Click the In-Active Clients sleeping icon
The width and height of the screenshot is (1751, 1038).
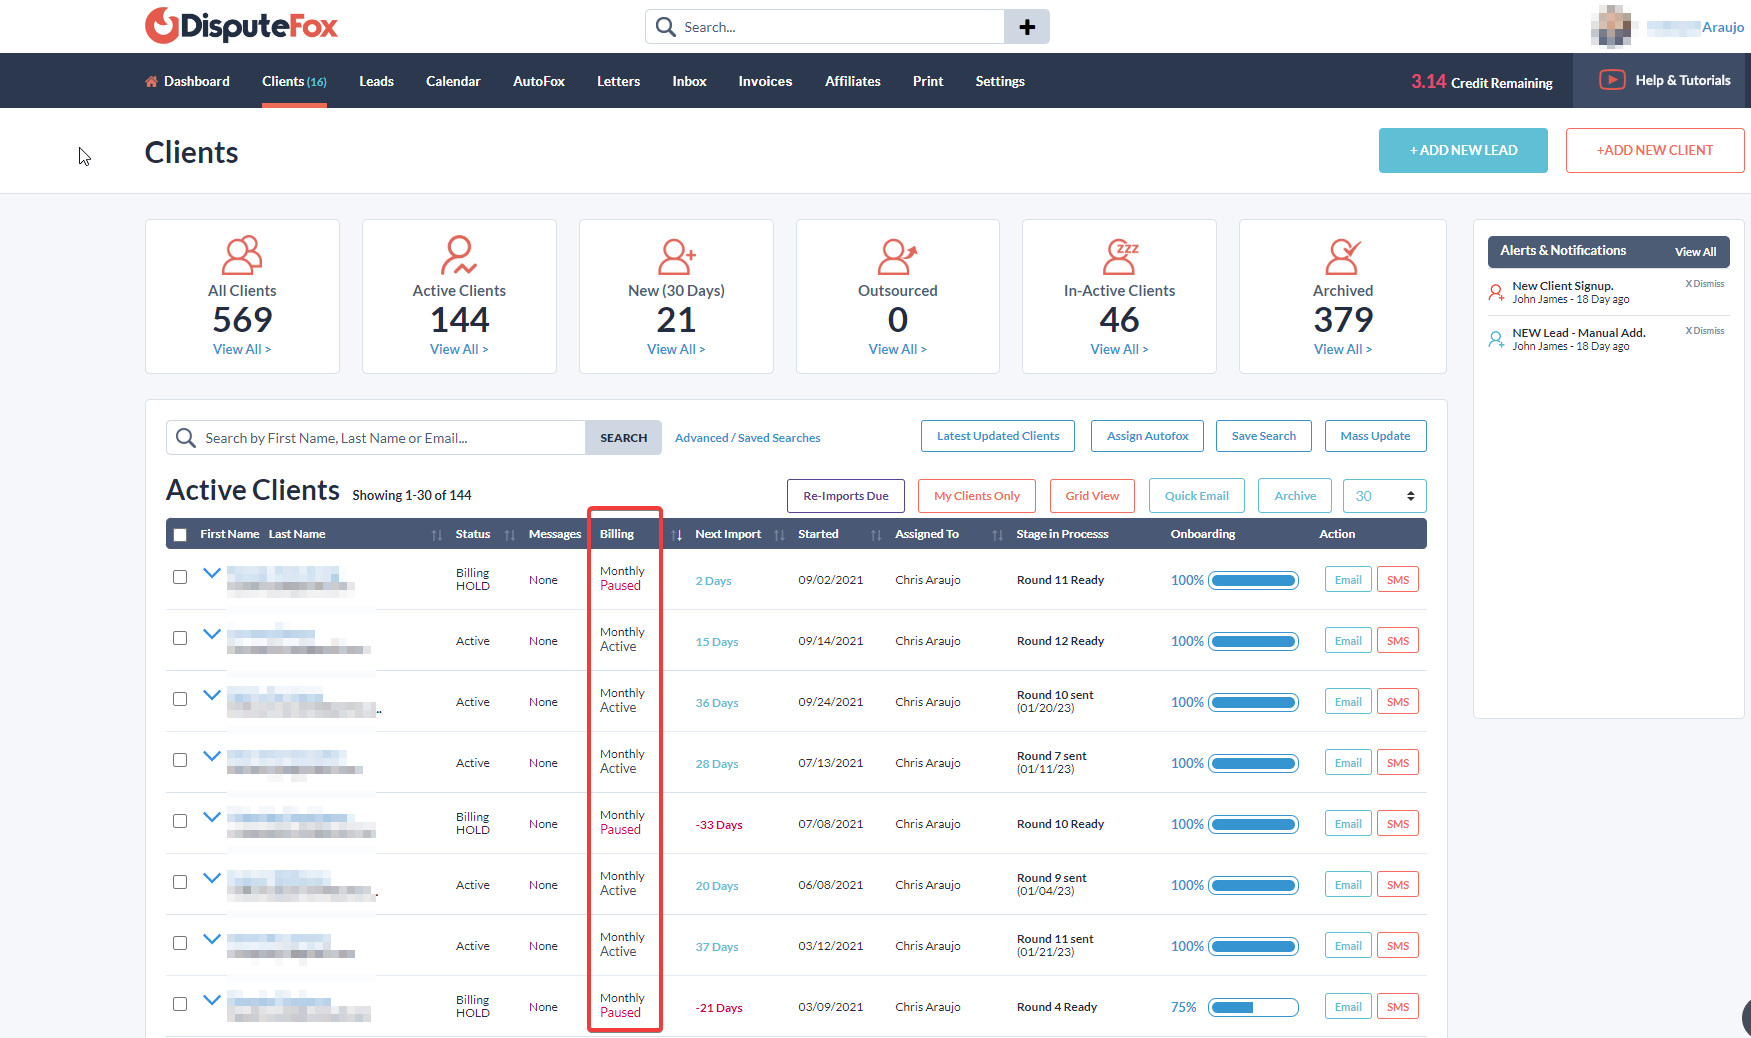click(1119, 256)
